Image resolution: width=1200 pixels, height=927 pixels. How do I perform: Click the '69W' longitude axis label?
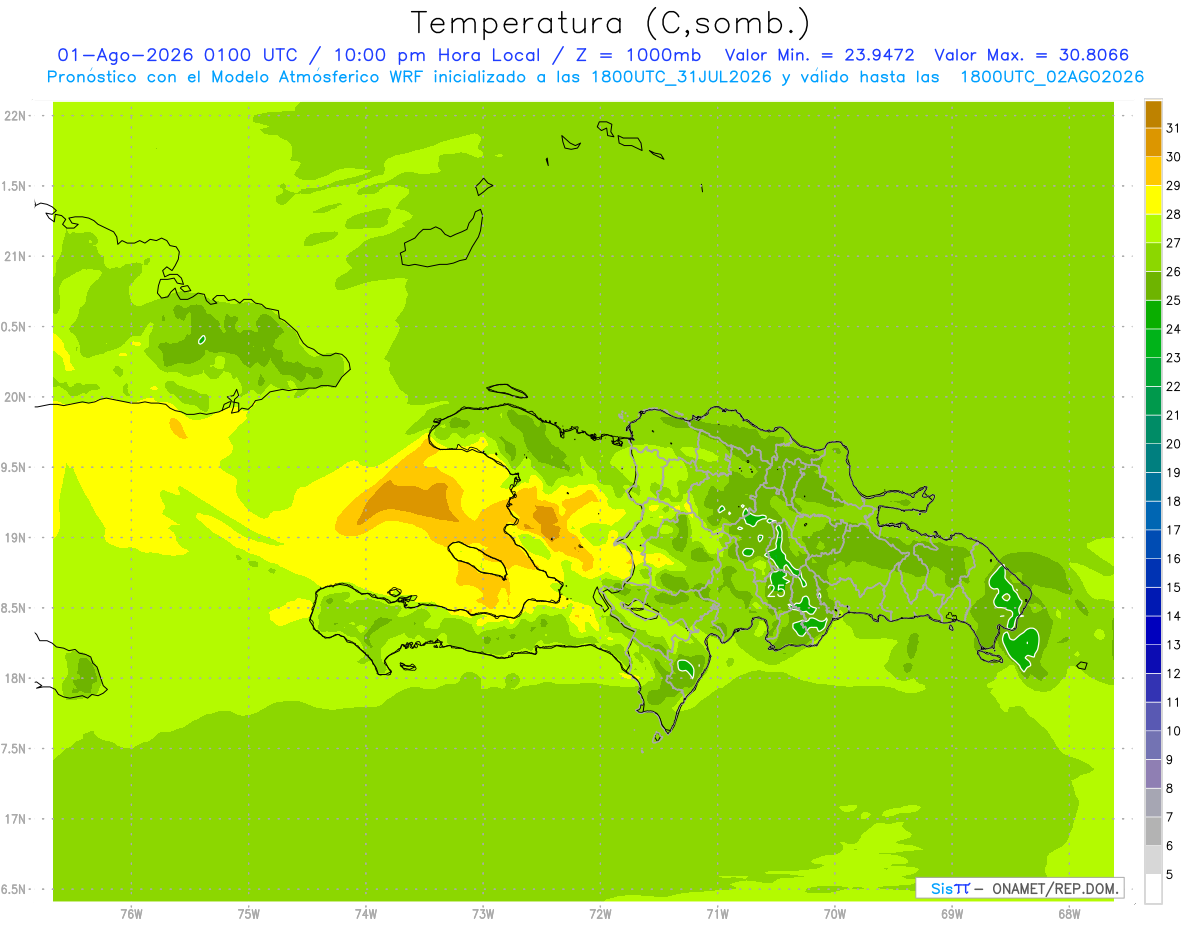click(951, 913)
